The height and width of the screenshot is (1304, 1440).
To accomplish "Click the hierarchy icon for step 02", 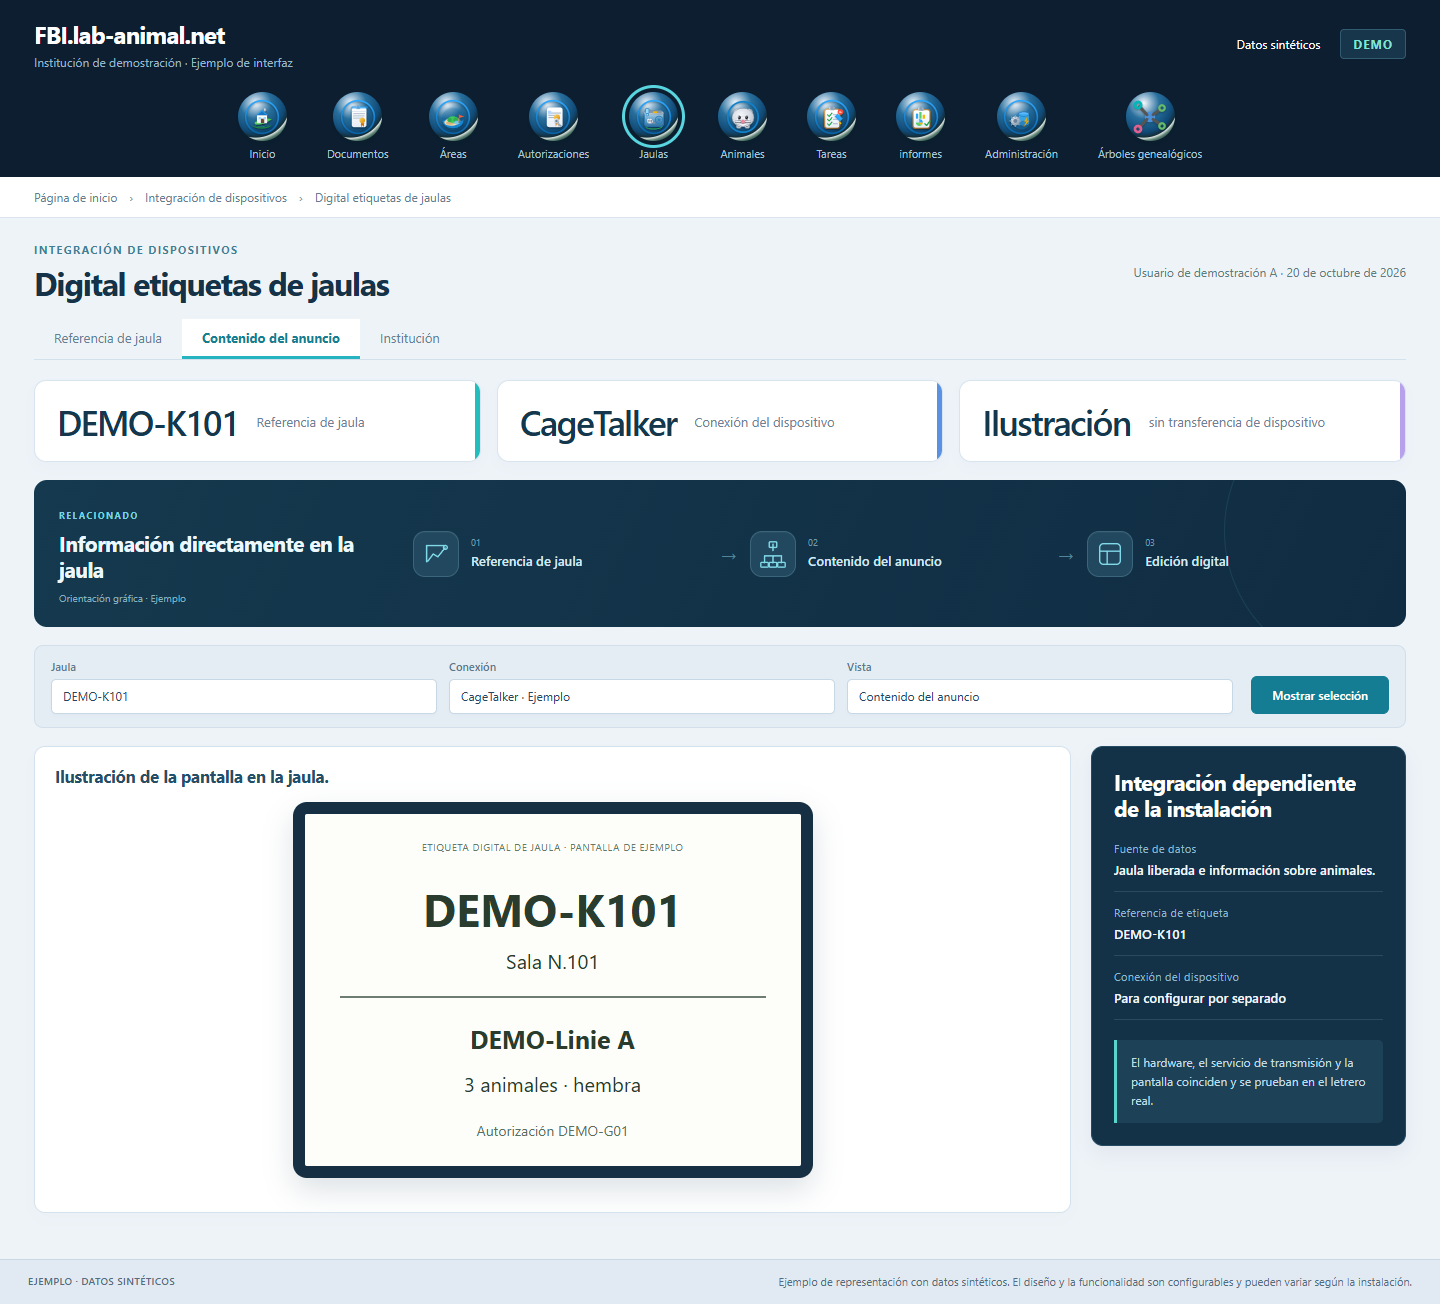I will point(773,554).
